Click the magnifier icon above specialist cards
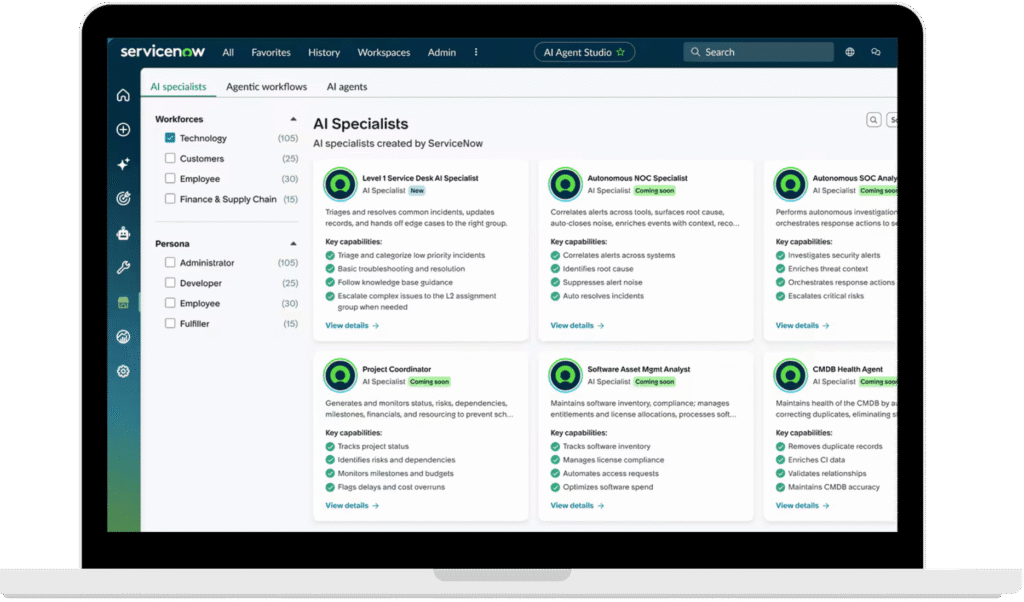This screenshot has width=1024, height=602. [873, 120]
